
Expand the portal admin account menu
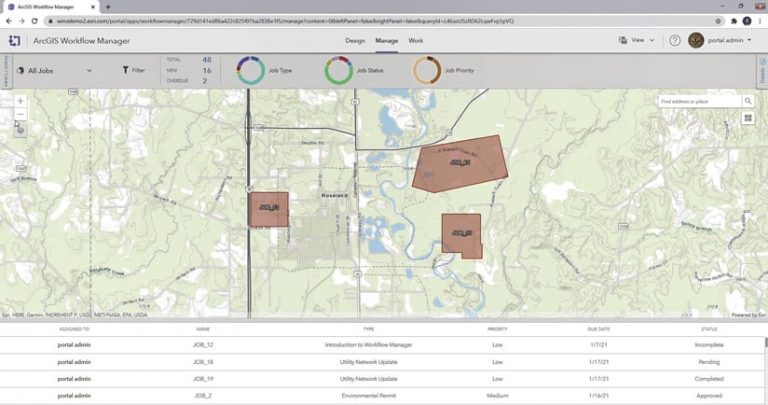coord(729,40)
